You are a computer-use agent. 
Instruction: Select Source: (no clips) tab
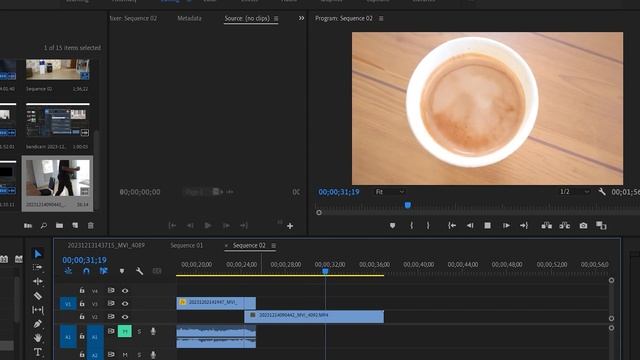pos(247,18)
